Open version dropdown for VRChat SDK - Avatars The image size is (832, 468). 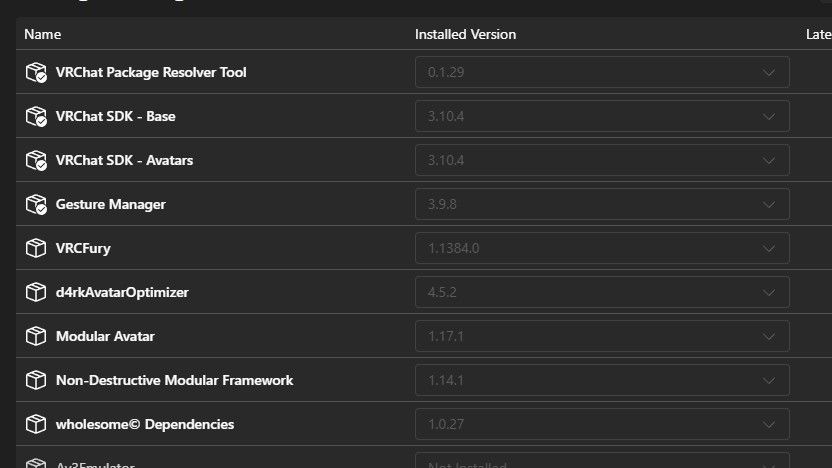tap(602, 160)
